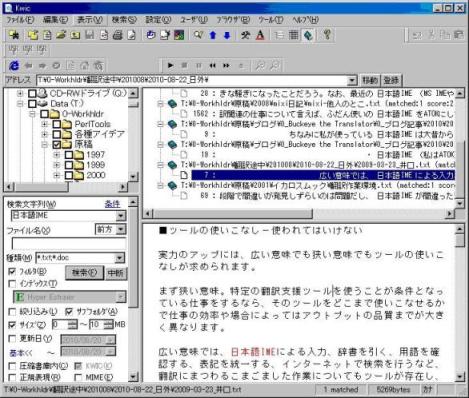The width and height of the screenshot is (469, 398).
Task: Toggle the フィルタ(B) checkbox
Action: pyautogui.click(x=12, y=271)
